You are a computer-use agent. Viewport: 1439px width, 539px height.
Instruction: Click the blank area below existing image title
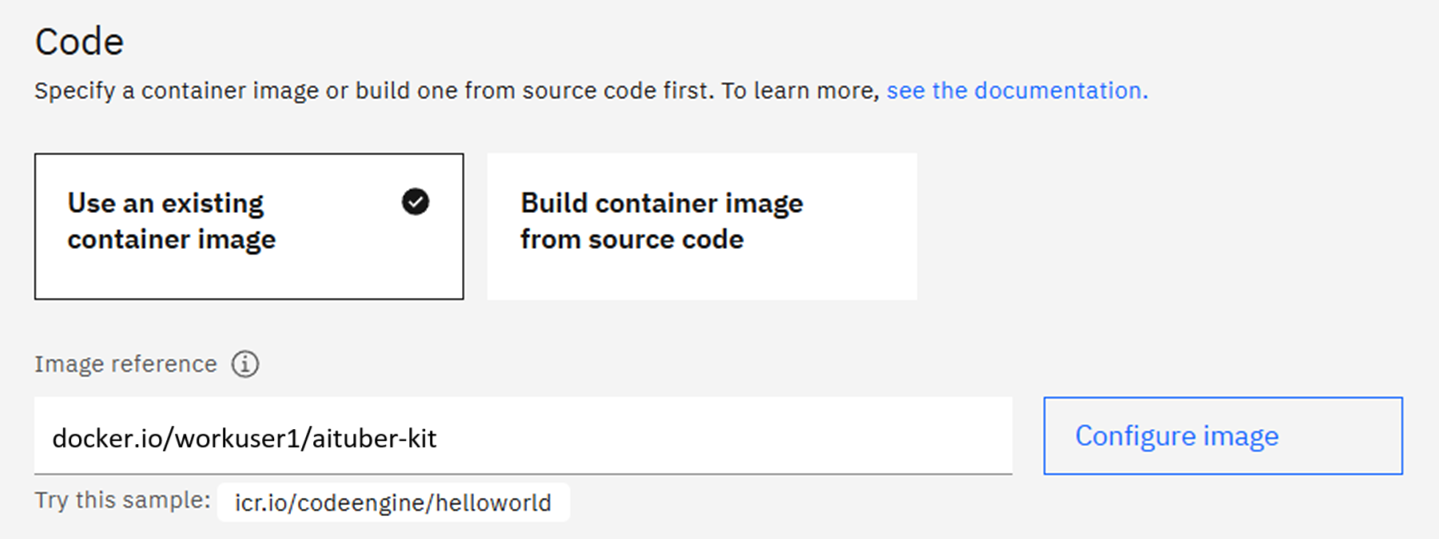point(249,276)
